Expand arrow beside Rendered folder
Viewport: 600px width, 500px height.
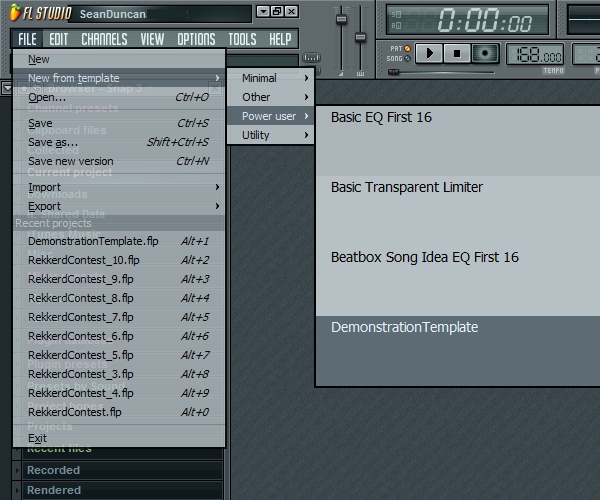(x=16, y=490)
